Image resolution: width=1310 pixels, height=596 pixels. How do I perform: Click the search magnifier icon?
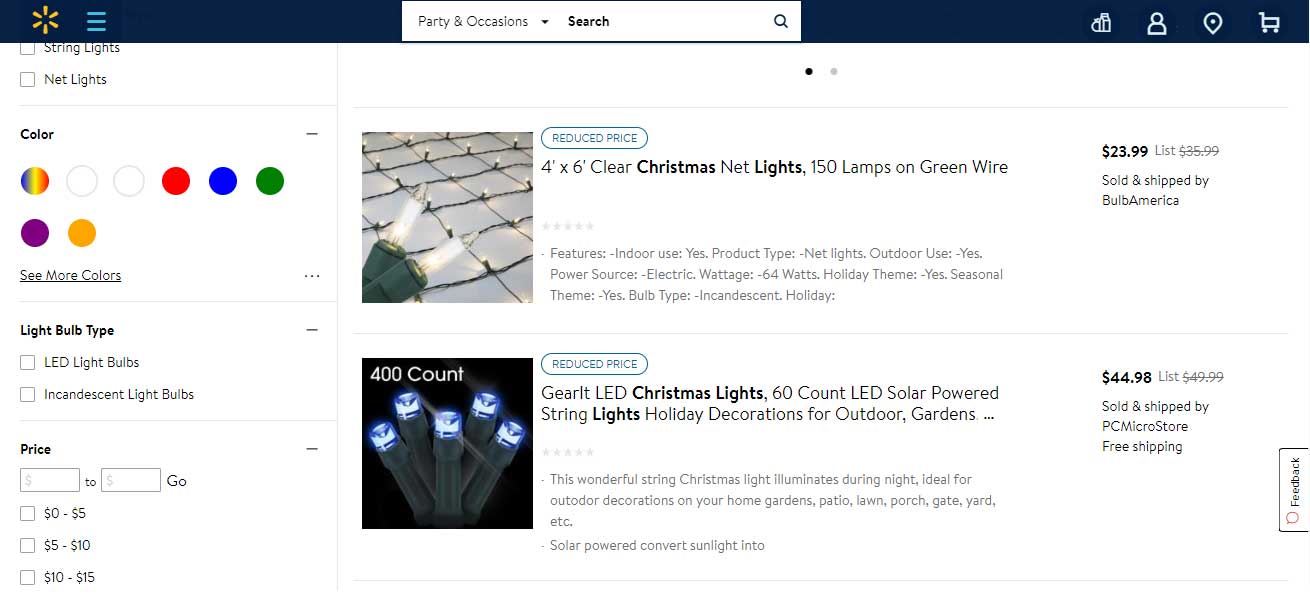pyautogui.click(x=781, y=21)
